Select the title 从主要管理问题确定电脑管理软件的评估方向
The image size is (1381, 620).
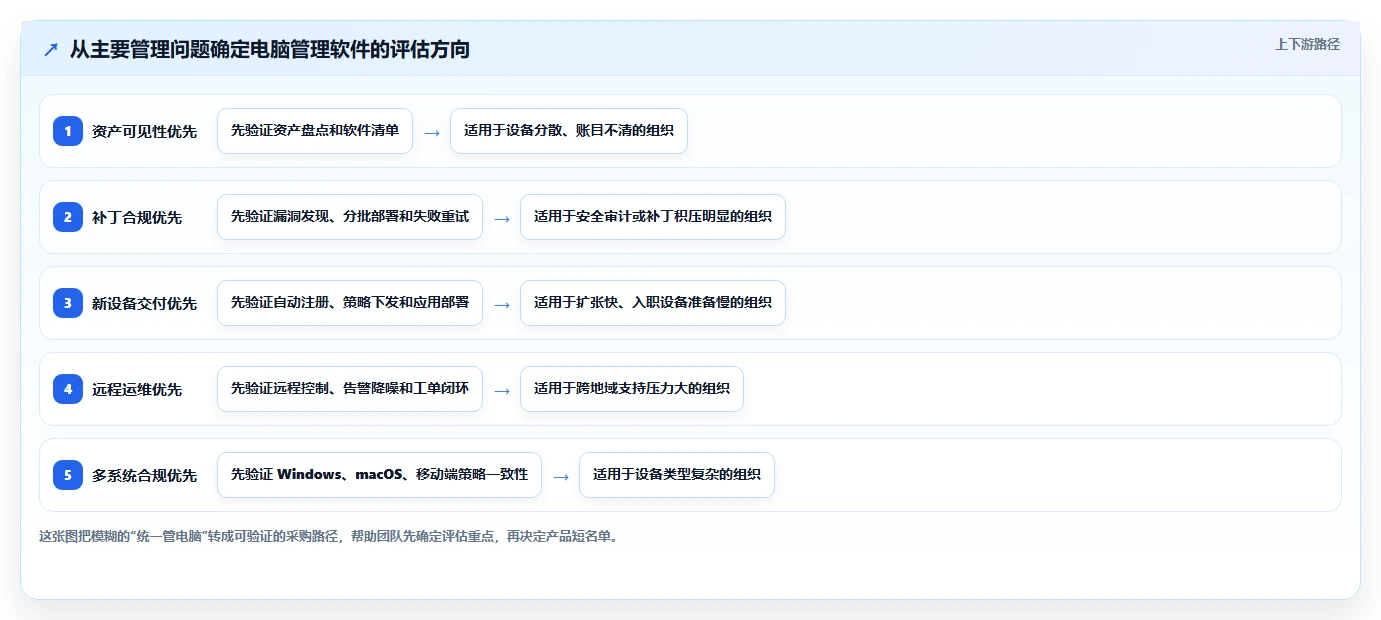[x=270, y=49]
